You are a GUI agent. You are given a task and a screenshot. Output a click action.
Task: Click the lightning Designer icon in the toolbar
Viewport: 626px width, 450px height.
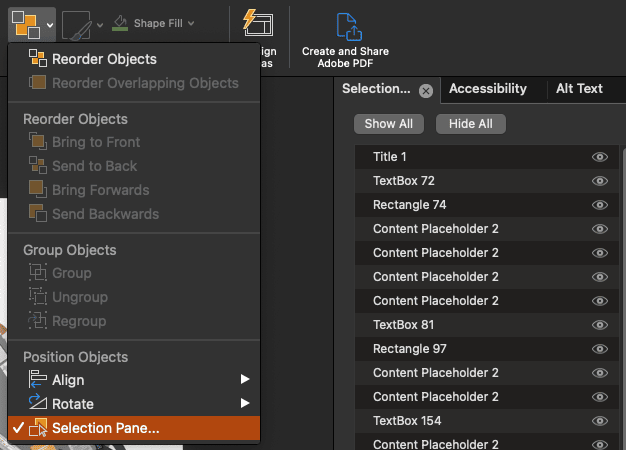pyautogui.click(x=258, y=23)
